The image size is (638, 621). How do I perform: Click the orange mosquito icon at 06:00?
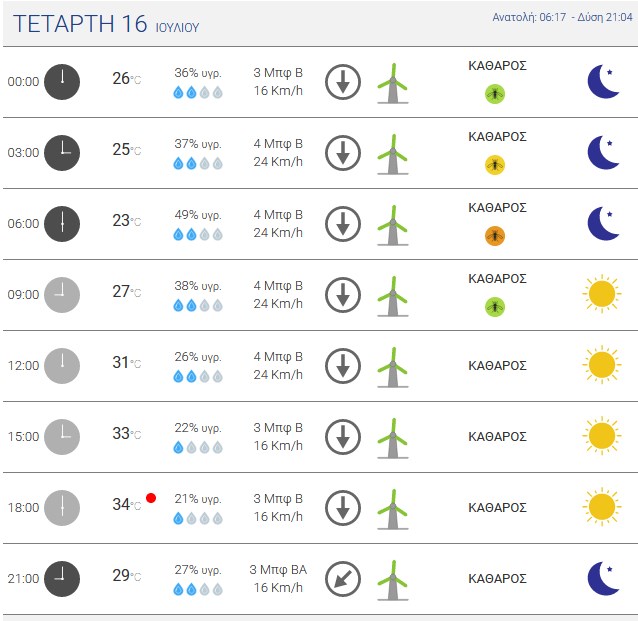tap(495, 236)
